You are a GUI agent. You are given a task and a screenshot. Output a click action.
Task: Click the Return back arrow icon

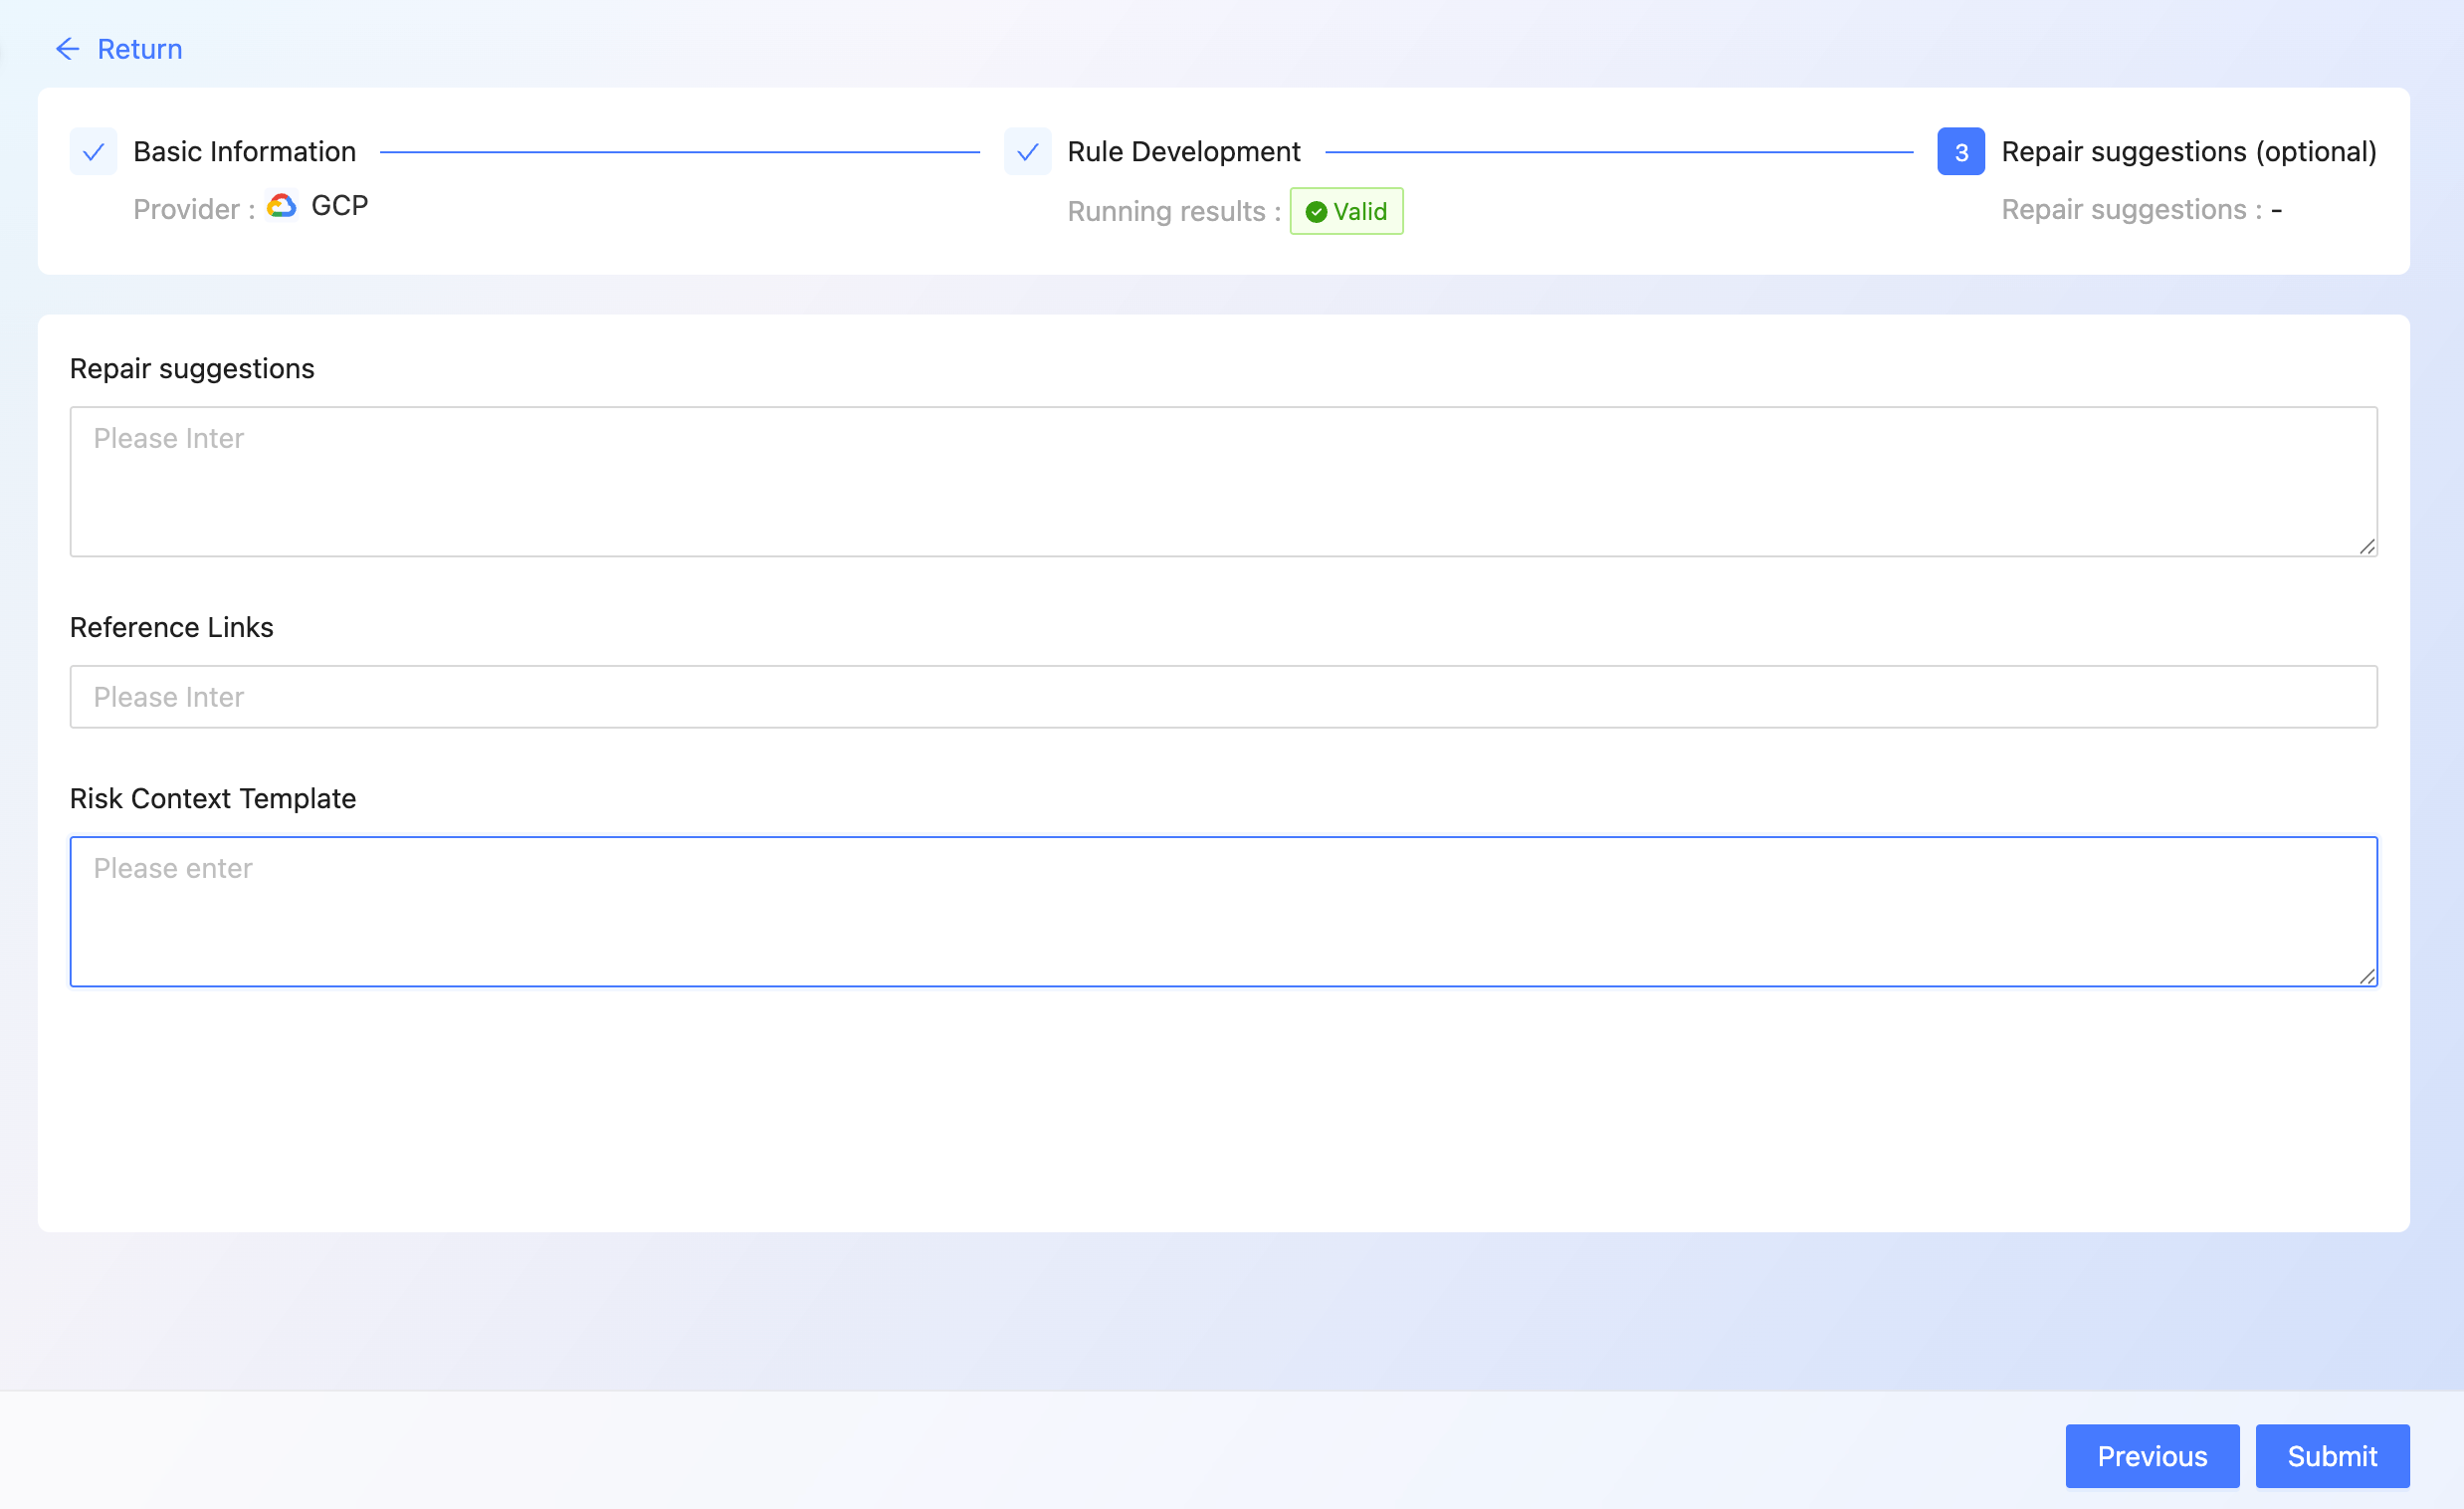[x=67, y=49]
